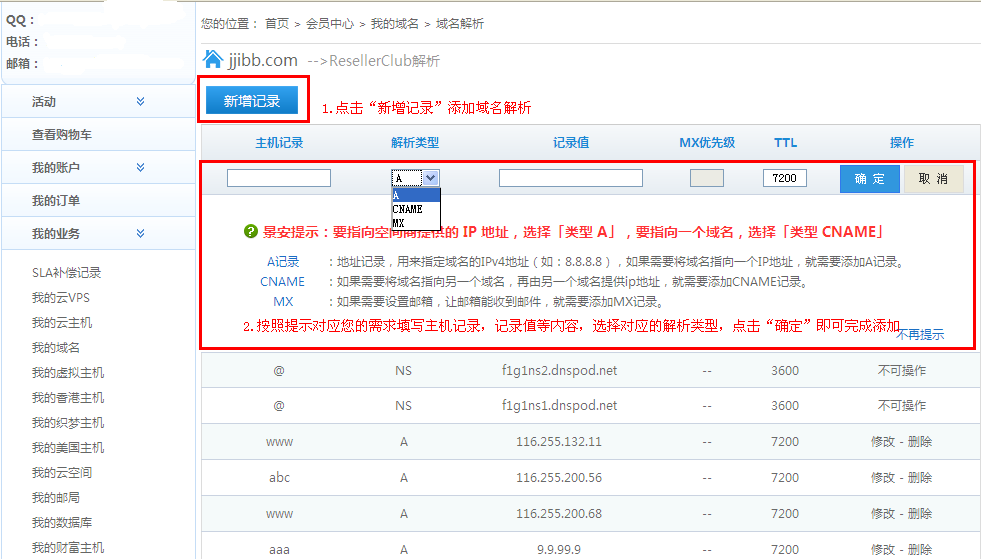Choose MX option in the type list

click(398, 222)
